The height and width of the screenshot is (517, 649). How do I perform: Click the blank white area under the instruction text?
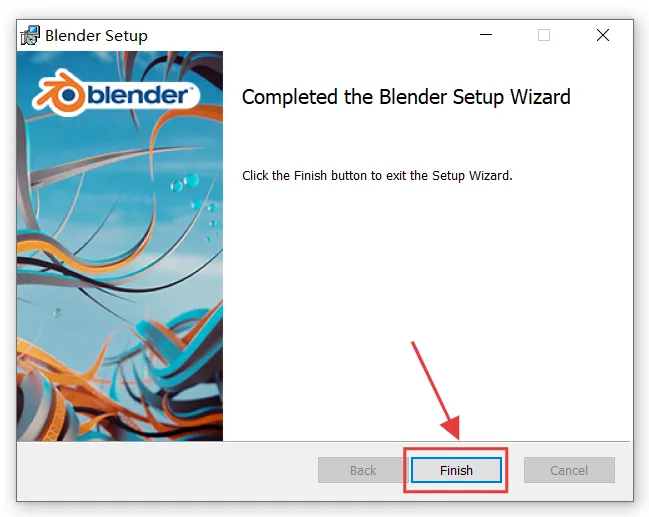pyautogui.click(x=426, y=290)
